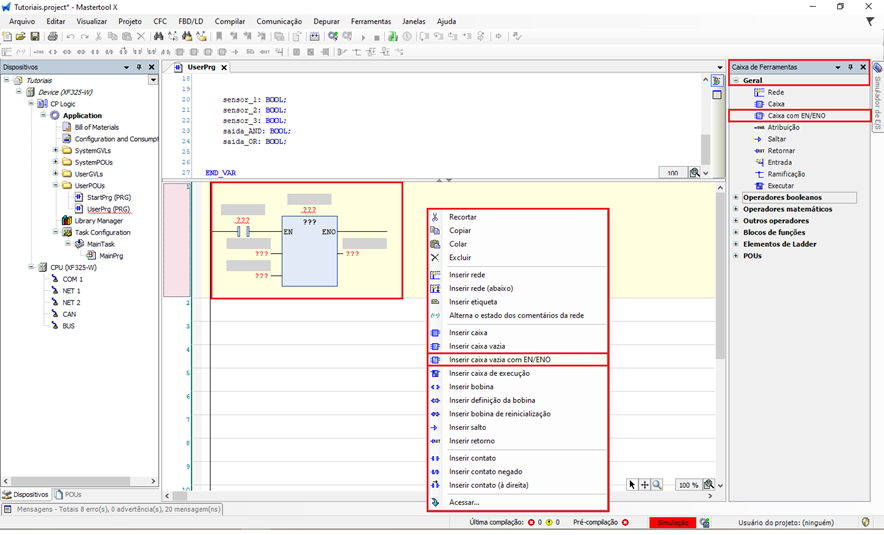Pin the Caixa de Ferramentas panel
Image resolution: width=884 pixels, height=535 pixels.
(x=850, y=67)
